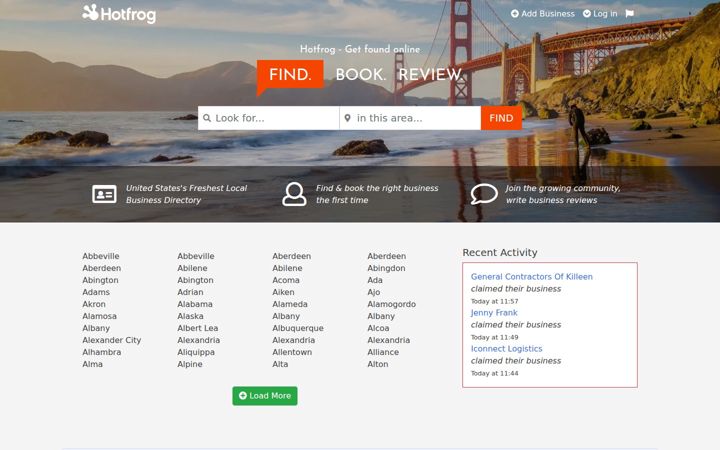The image size is (720, 450).
Task: Open the Alpine city link
Action: [190, 364]
